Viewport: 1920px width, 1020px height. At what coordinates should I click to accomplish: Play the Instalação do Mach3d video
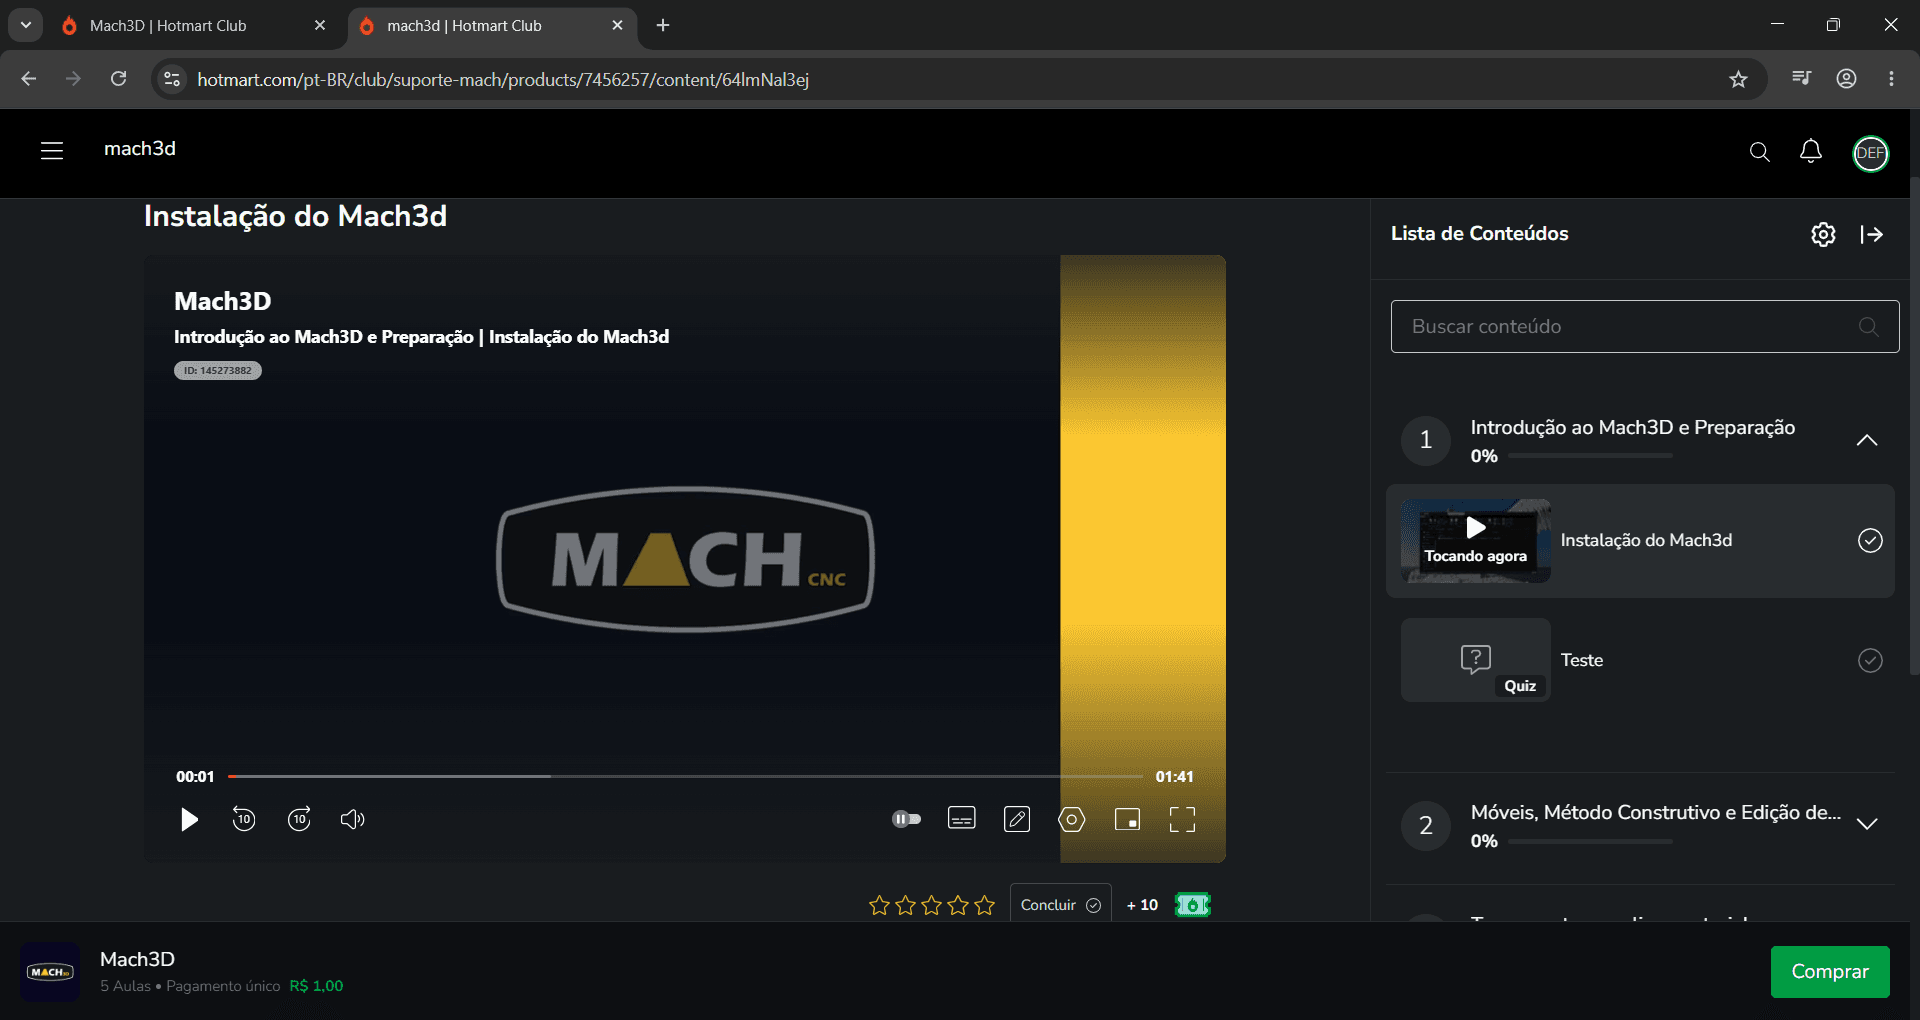189,820
